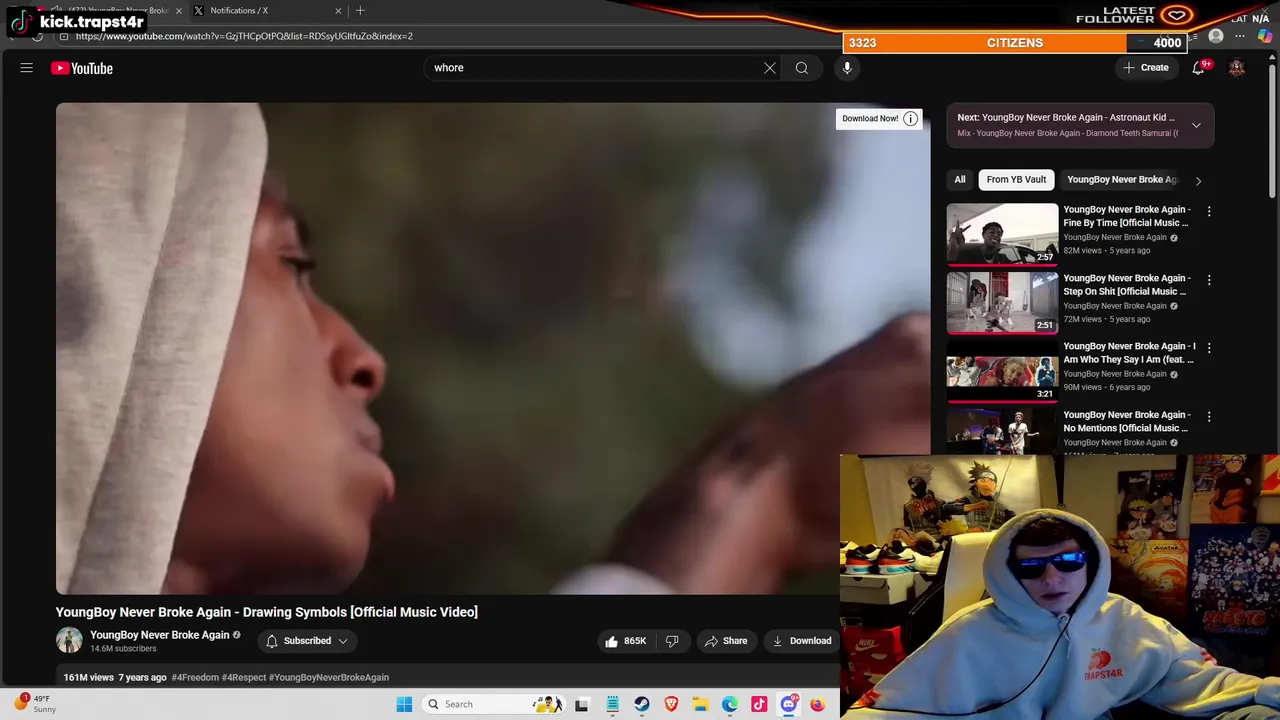Open Discord from the taskbar
This screenshot has width=1280, height=720.
pos(788,704)
